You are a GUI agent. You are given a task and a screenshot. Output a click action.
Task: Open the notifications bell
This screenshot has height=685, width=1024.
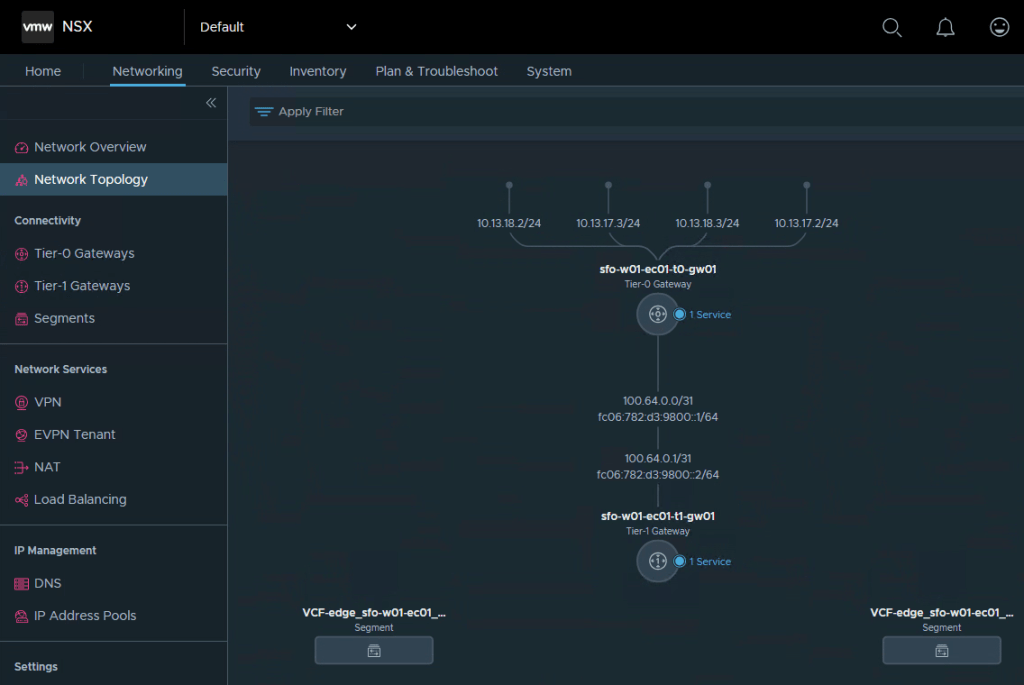click(x=945, y=27)
